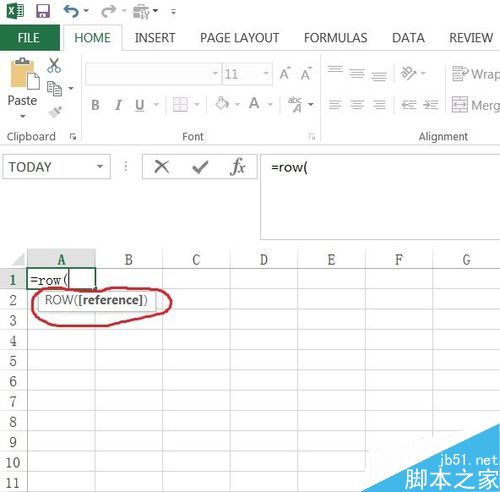
Task: Click the Cut scissors icon
Action: pos(54,65)
